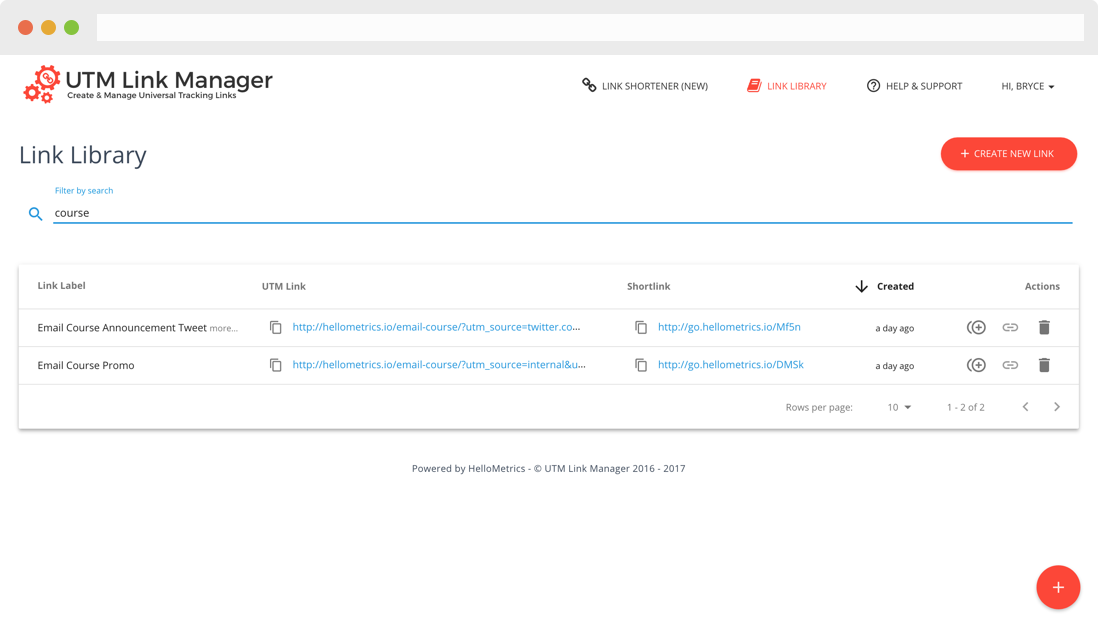
Task: Close the window with red button
Action: 25,27
